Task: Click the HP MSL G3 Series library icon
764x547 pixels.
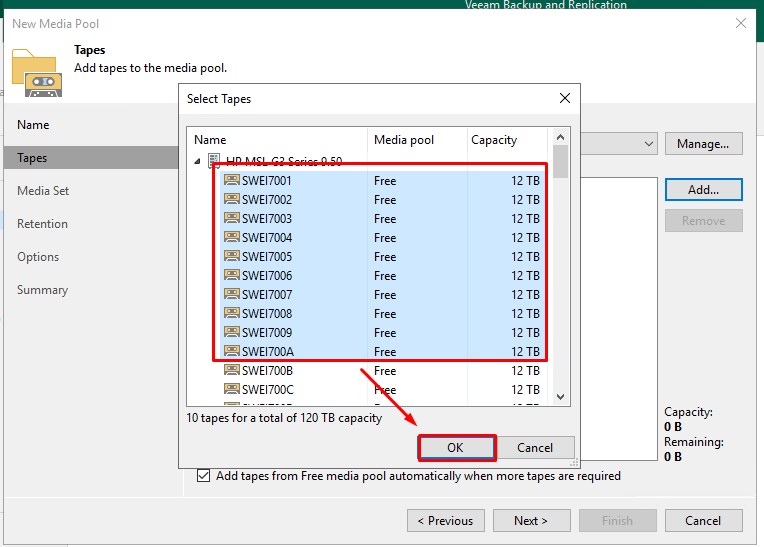Action: 215,162
